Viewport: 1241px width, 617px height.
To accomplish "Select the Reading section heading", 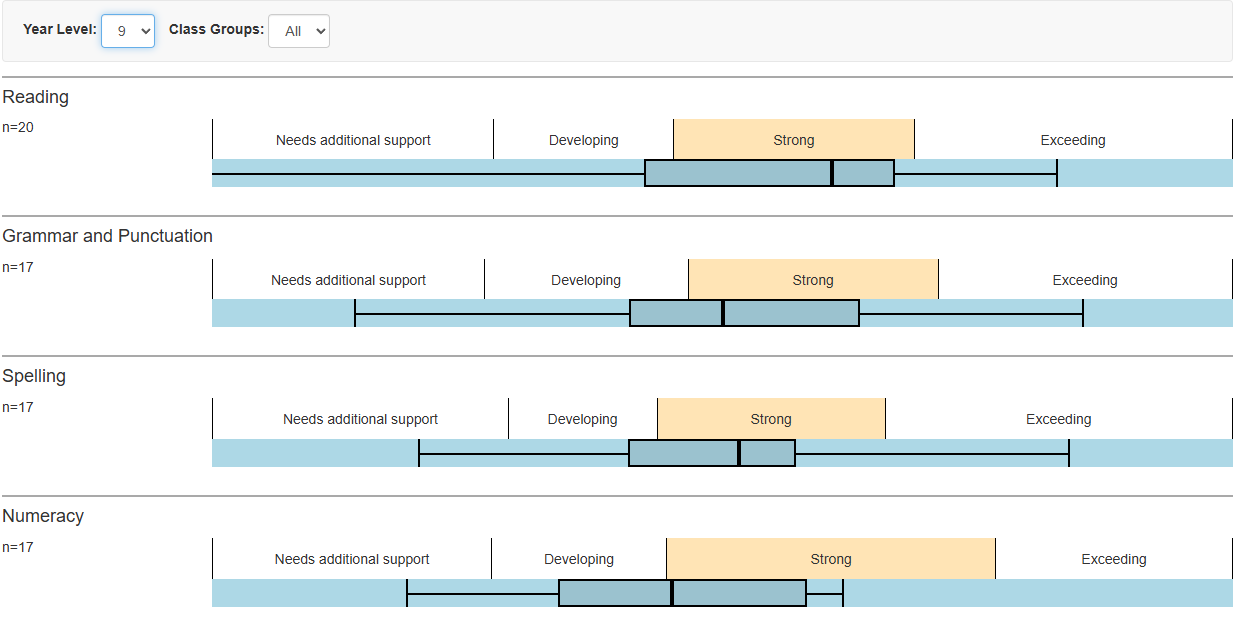I will pos(35,97).
